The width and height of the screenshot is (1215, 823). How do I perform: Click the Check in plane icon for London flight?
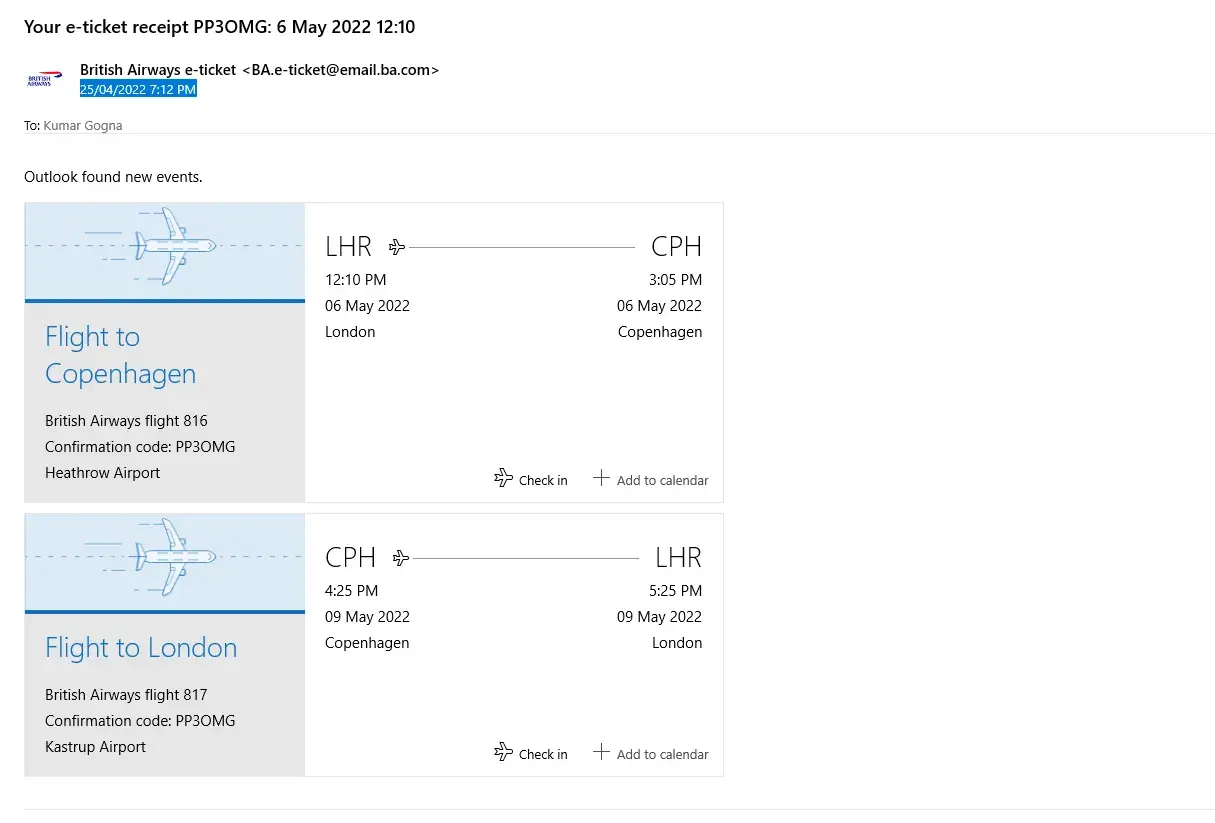pyautogui.click(x=504, y=753)
